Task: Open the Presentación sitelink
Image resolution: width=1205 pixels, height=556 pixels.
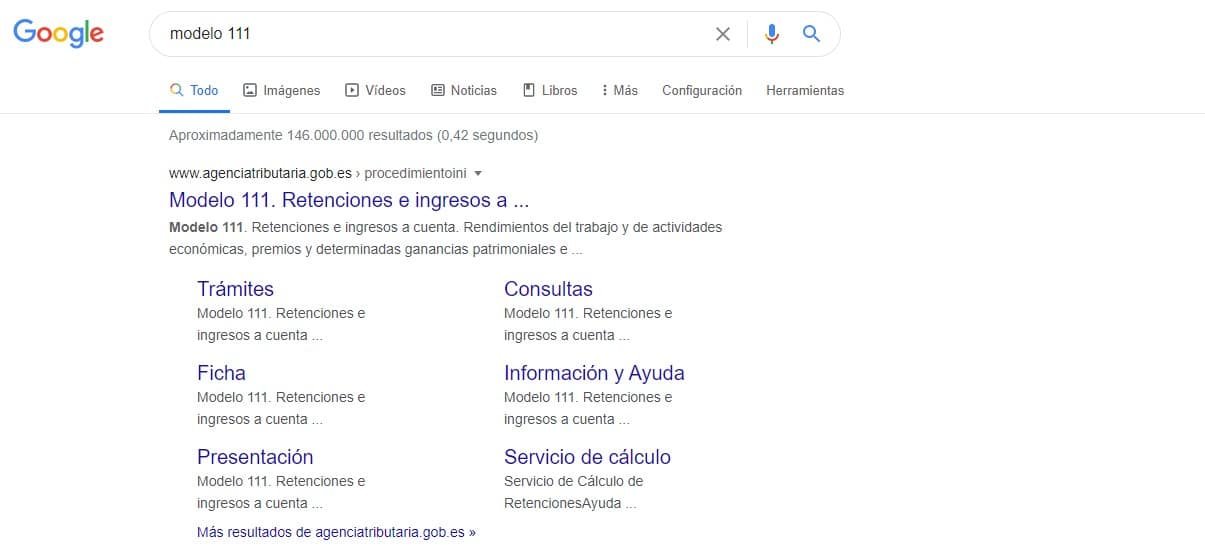Action: (255, 457)
